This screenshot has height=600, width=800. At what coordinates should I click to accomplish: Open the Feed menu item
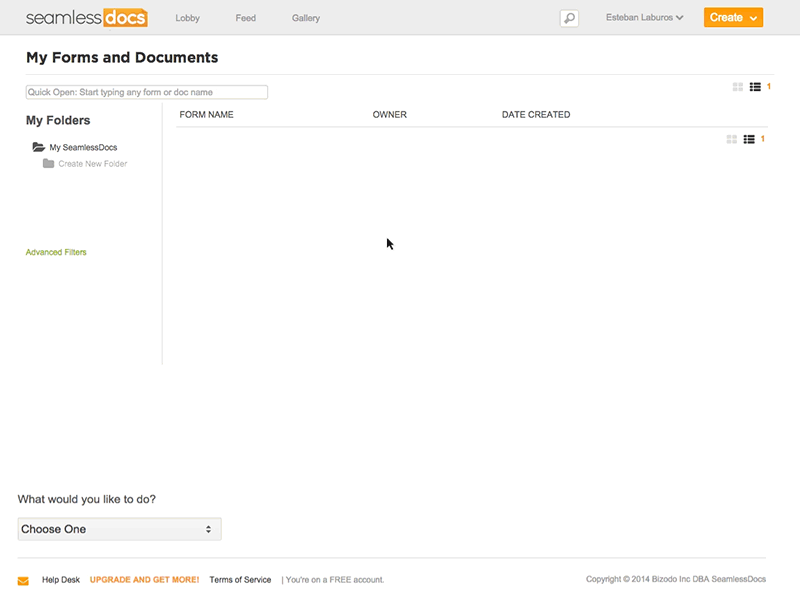pyautogui.click(x=245, y=18)
